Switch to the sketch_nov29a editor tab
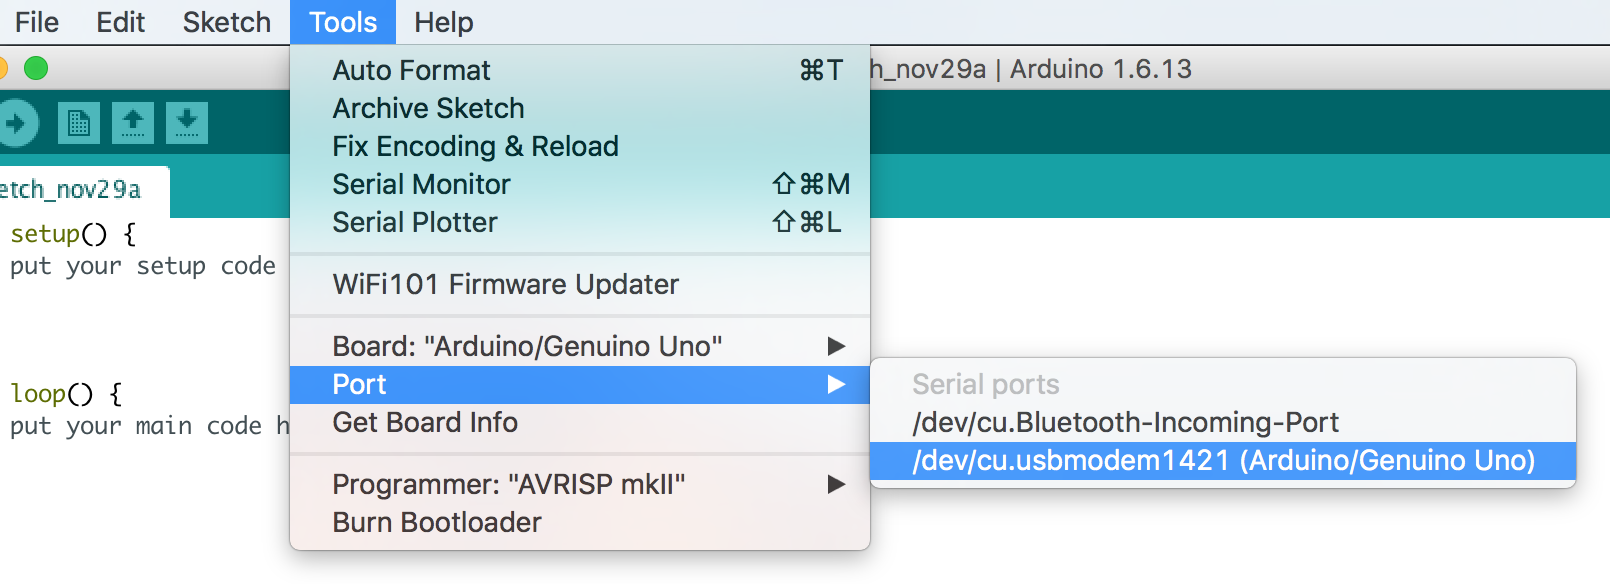Screen dimensions: 1610x584 [x=75, y=190]
